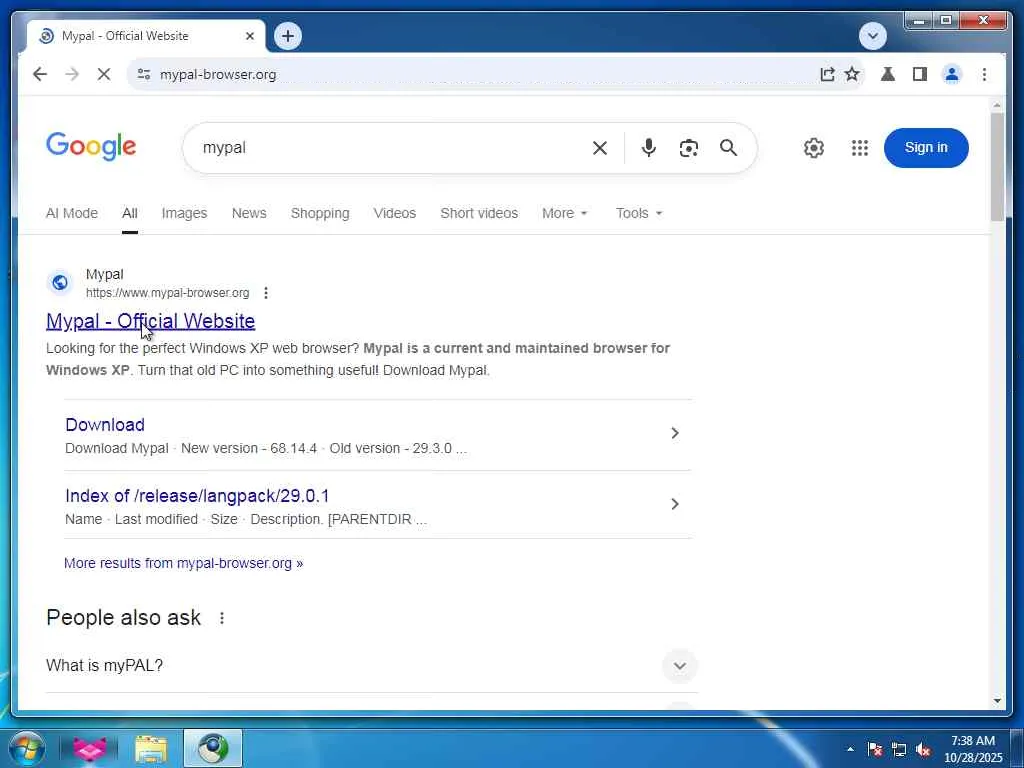Click the magnifier search button
This screenshot has width=1024, height=768.
728,148
